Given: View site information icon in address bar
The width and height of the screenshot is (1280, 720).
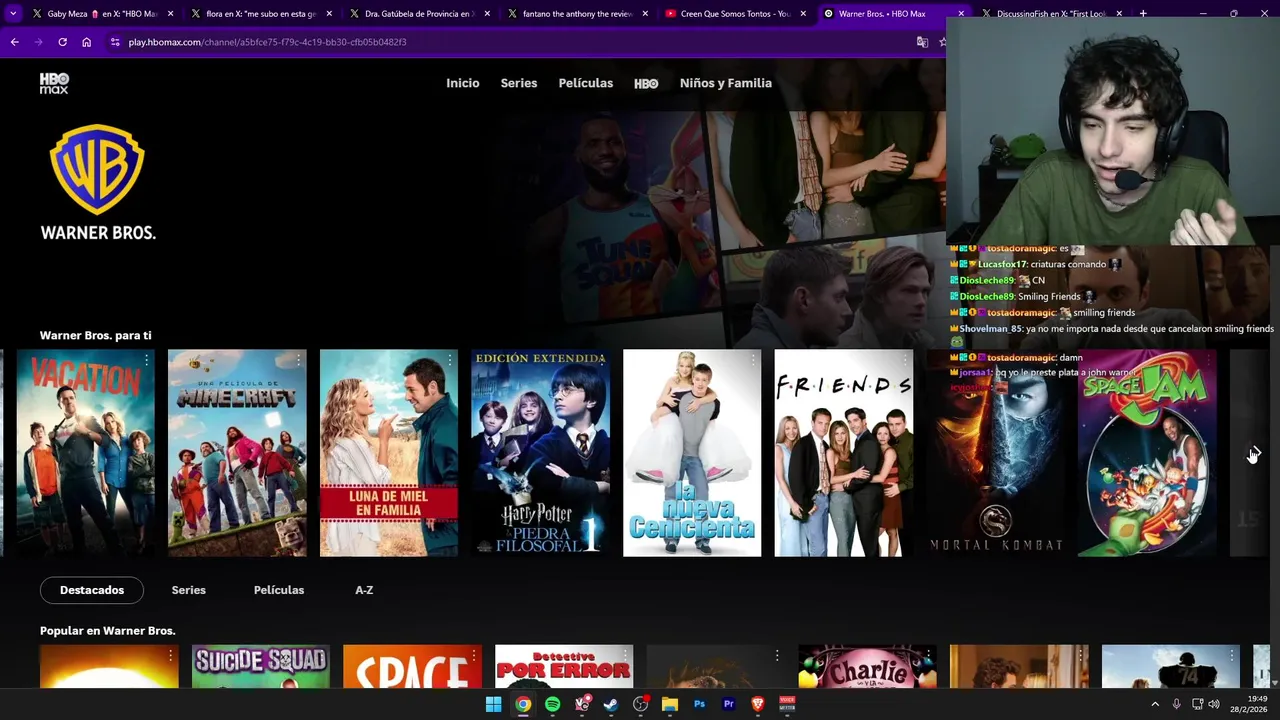Looking at the screenshot, I should (x=115, y=42).
